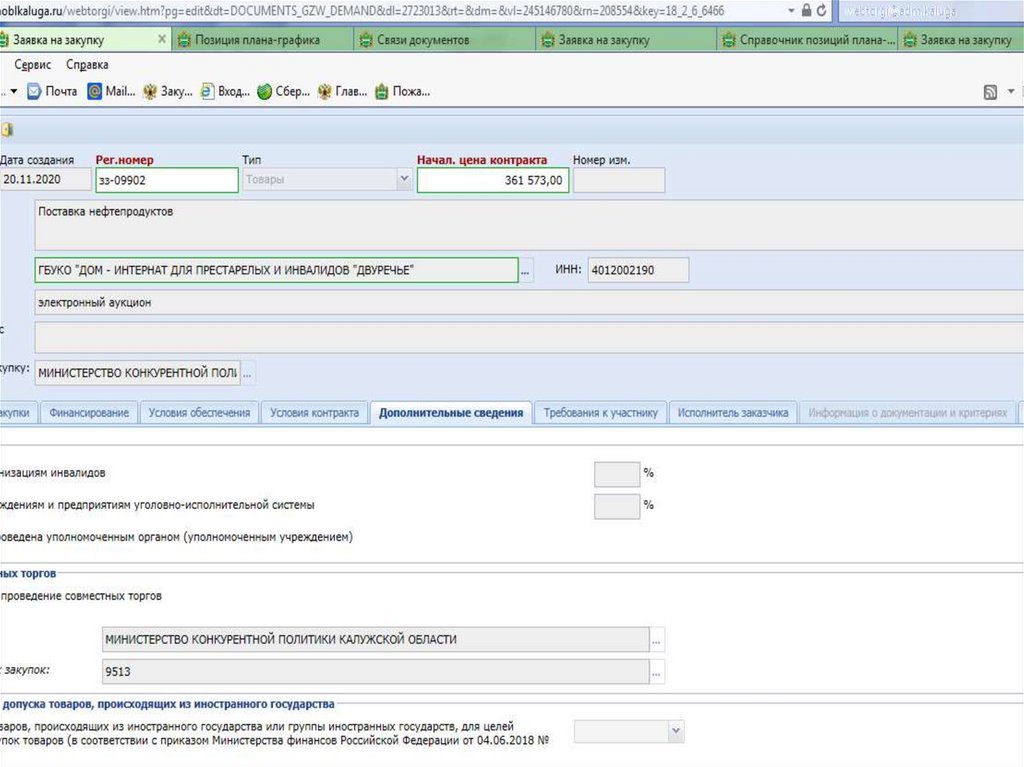The height and width of the screenshot is (767, 1024).
Task: Expand the Тип dropdown showing Товары
Action: 404,180
